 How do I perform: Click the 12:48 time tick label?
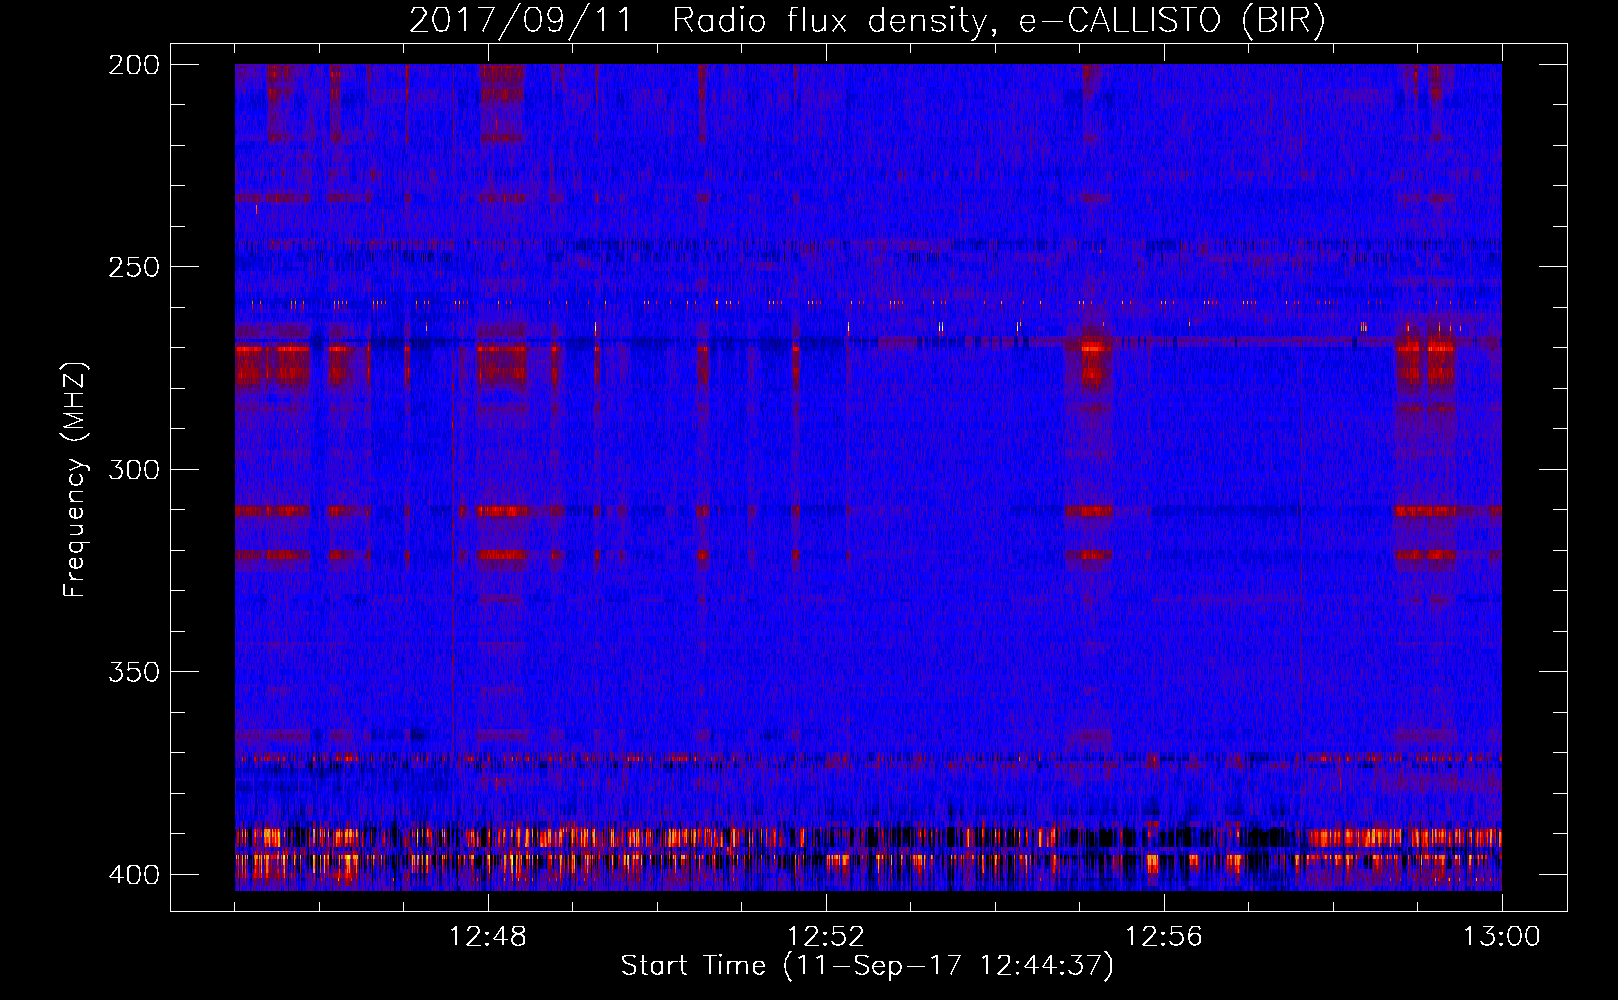pyautogui.click(x=488, y=937)
